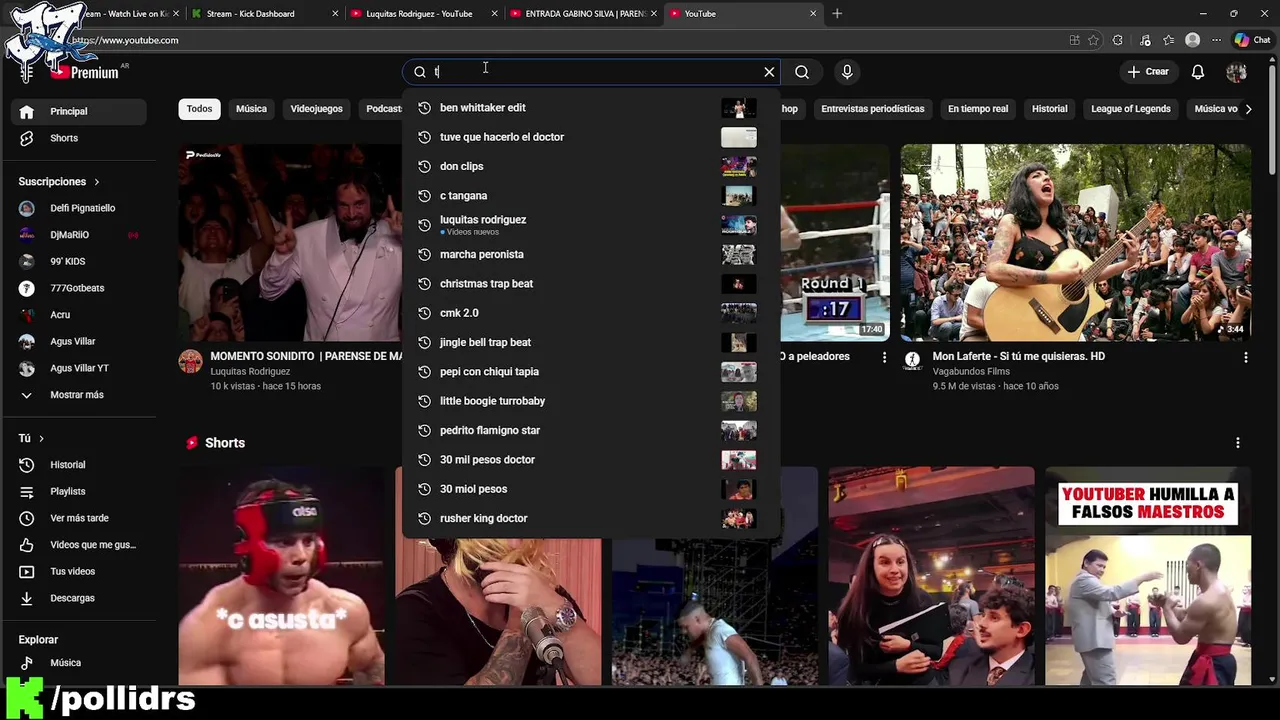Screen dimensions: 1280x720
Task: Open the account avatar menu
Action: click(1236, 72)
